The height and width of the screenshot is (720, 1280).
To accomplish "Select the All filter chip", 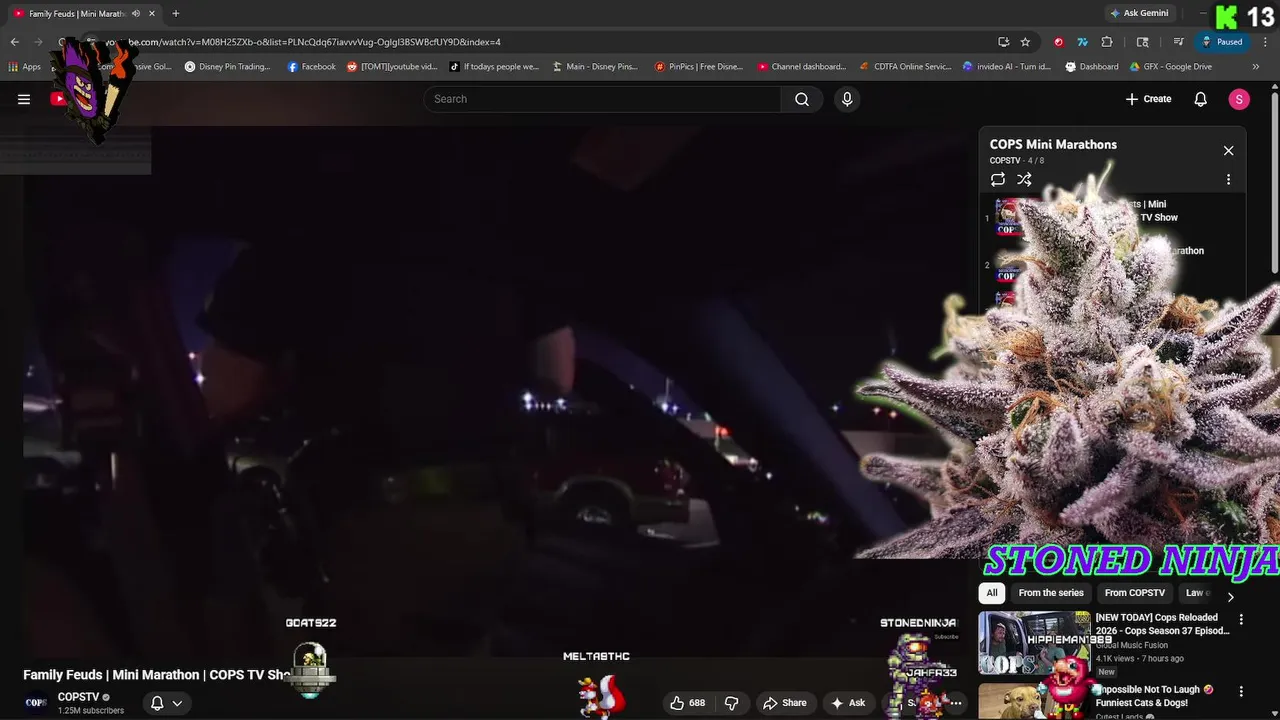I will [992, 593].
